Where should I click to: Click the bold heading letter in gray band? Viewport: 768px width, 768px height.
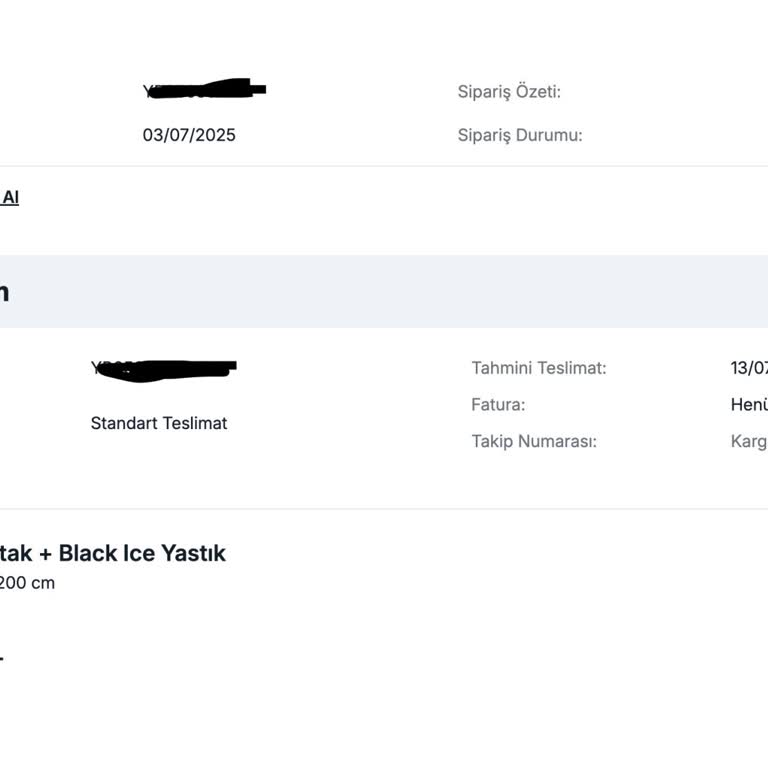point(4,292)
